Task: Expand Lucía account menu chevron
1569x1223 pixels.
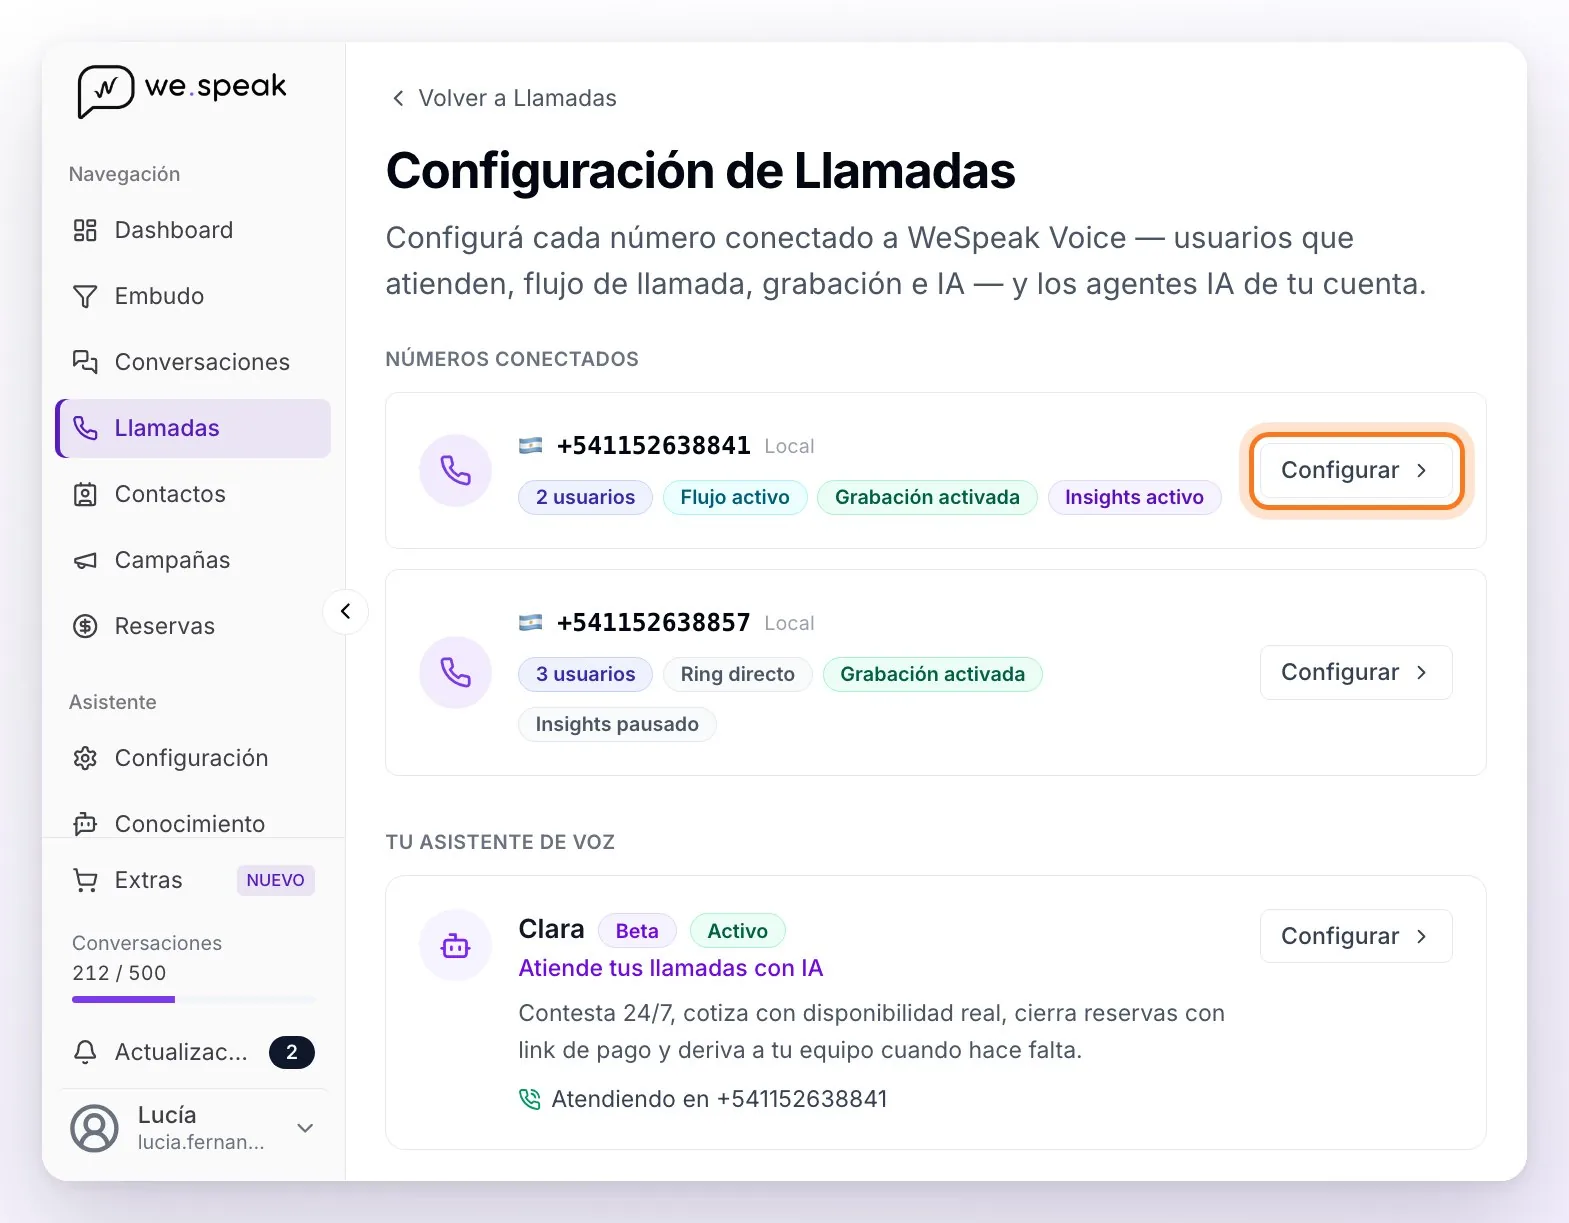Action: coord(306,1128)
